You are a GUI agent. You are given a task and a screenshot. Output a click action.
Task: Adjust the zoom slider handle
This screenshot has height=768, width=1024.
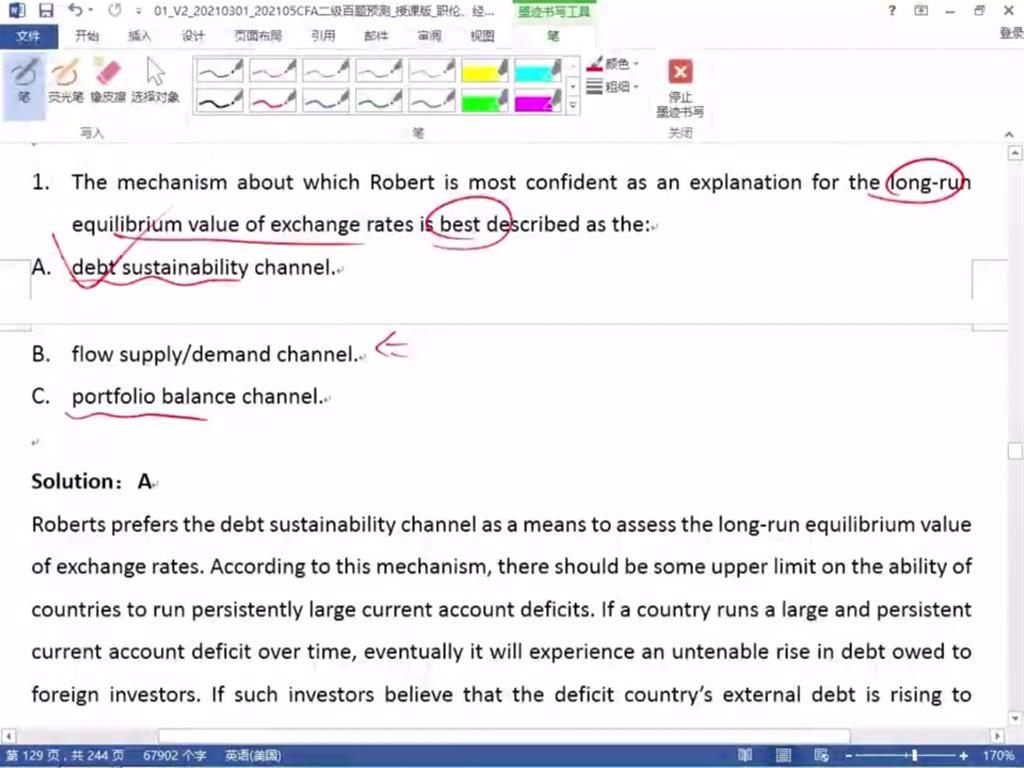[x=915, y=756]
